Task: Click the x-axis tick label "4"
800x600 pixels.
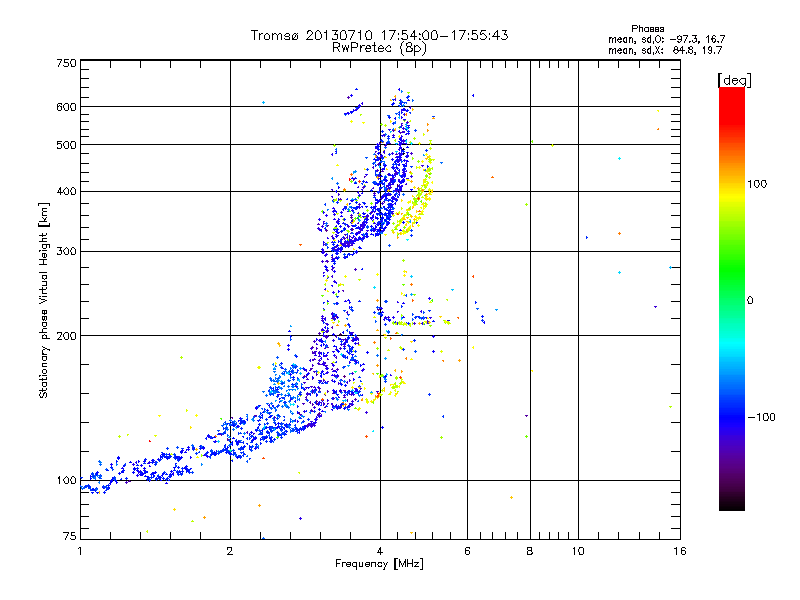Action: (380, 551)
